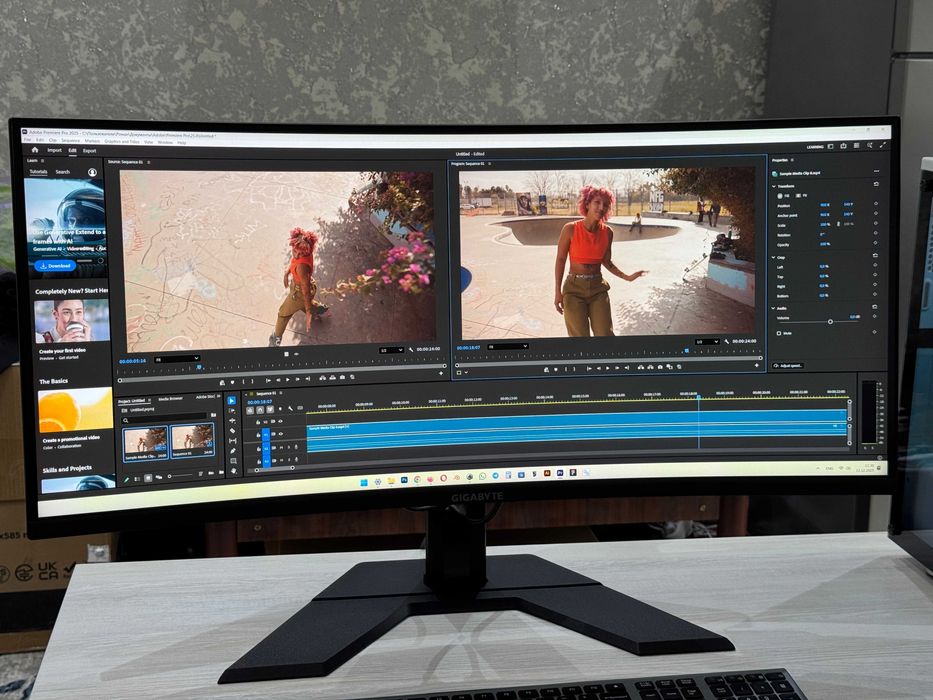The height and width of the screenshot is (700, 933).
Task: Click Insert button in Source monitor
Action: 323,378
